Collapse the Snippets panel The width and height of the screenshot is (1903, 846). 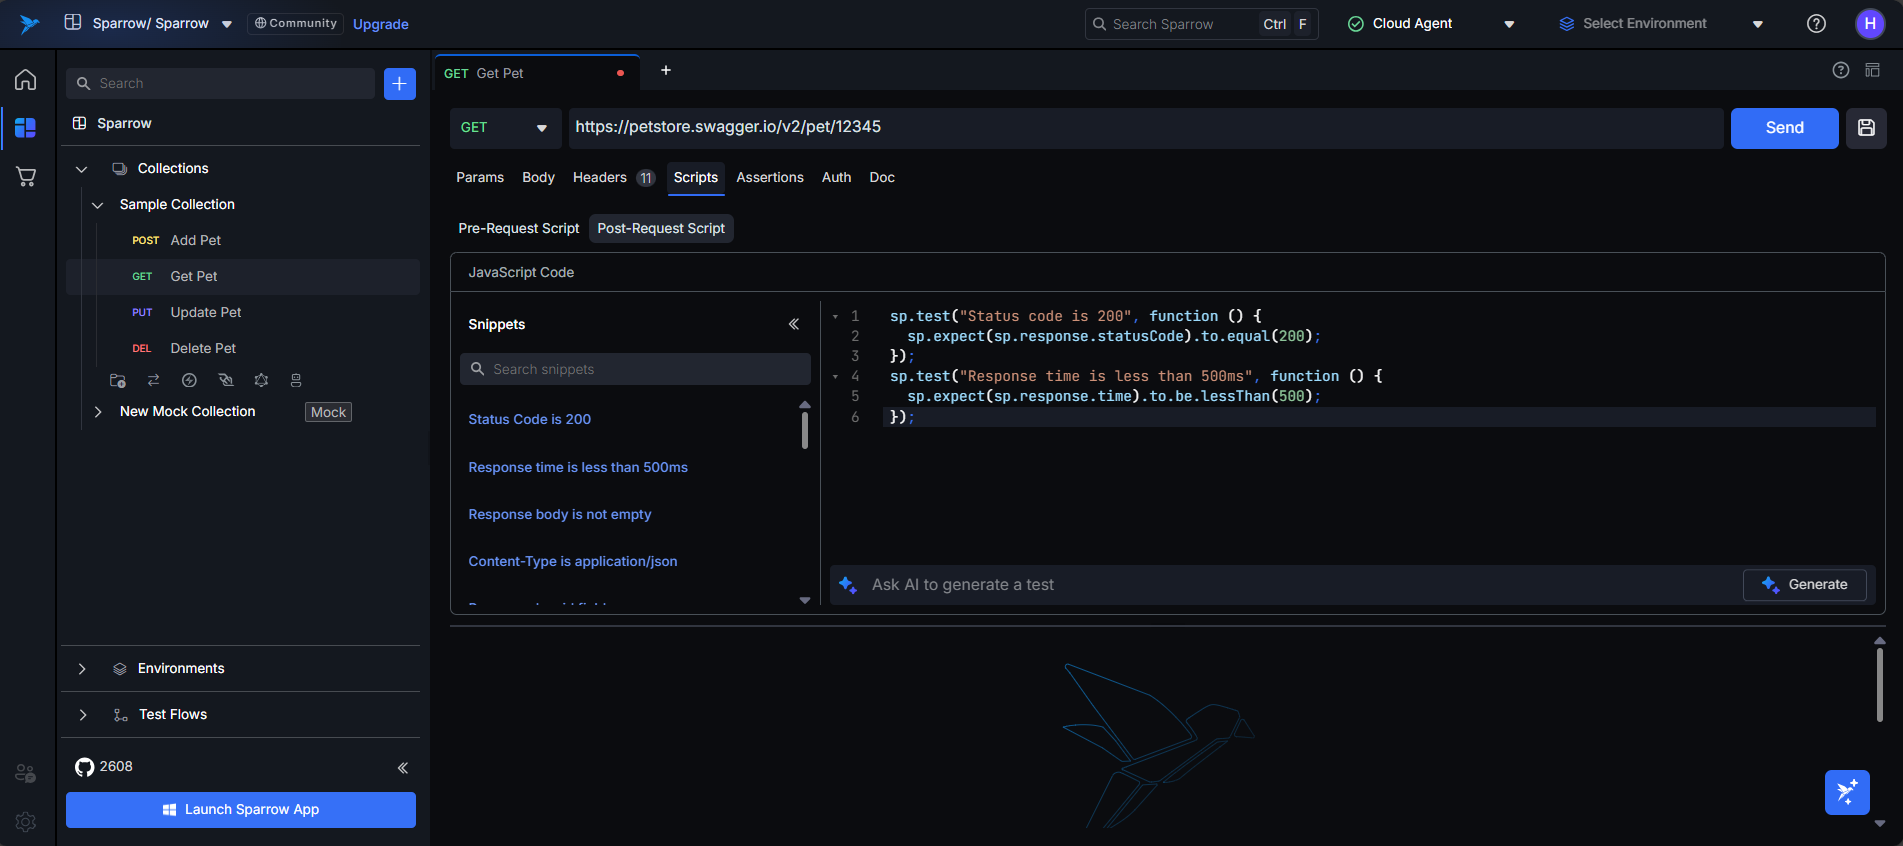click(x=793, y=324)
